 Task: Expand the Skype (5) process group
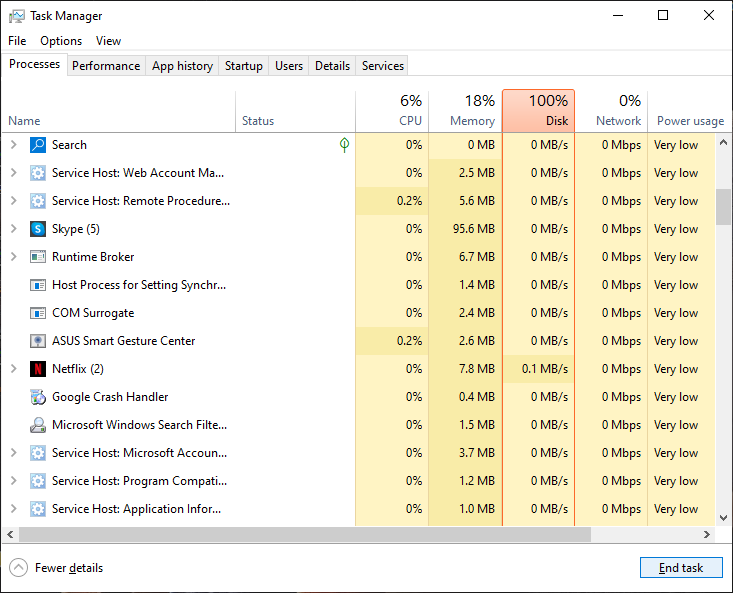[x=14, y=229]
